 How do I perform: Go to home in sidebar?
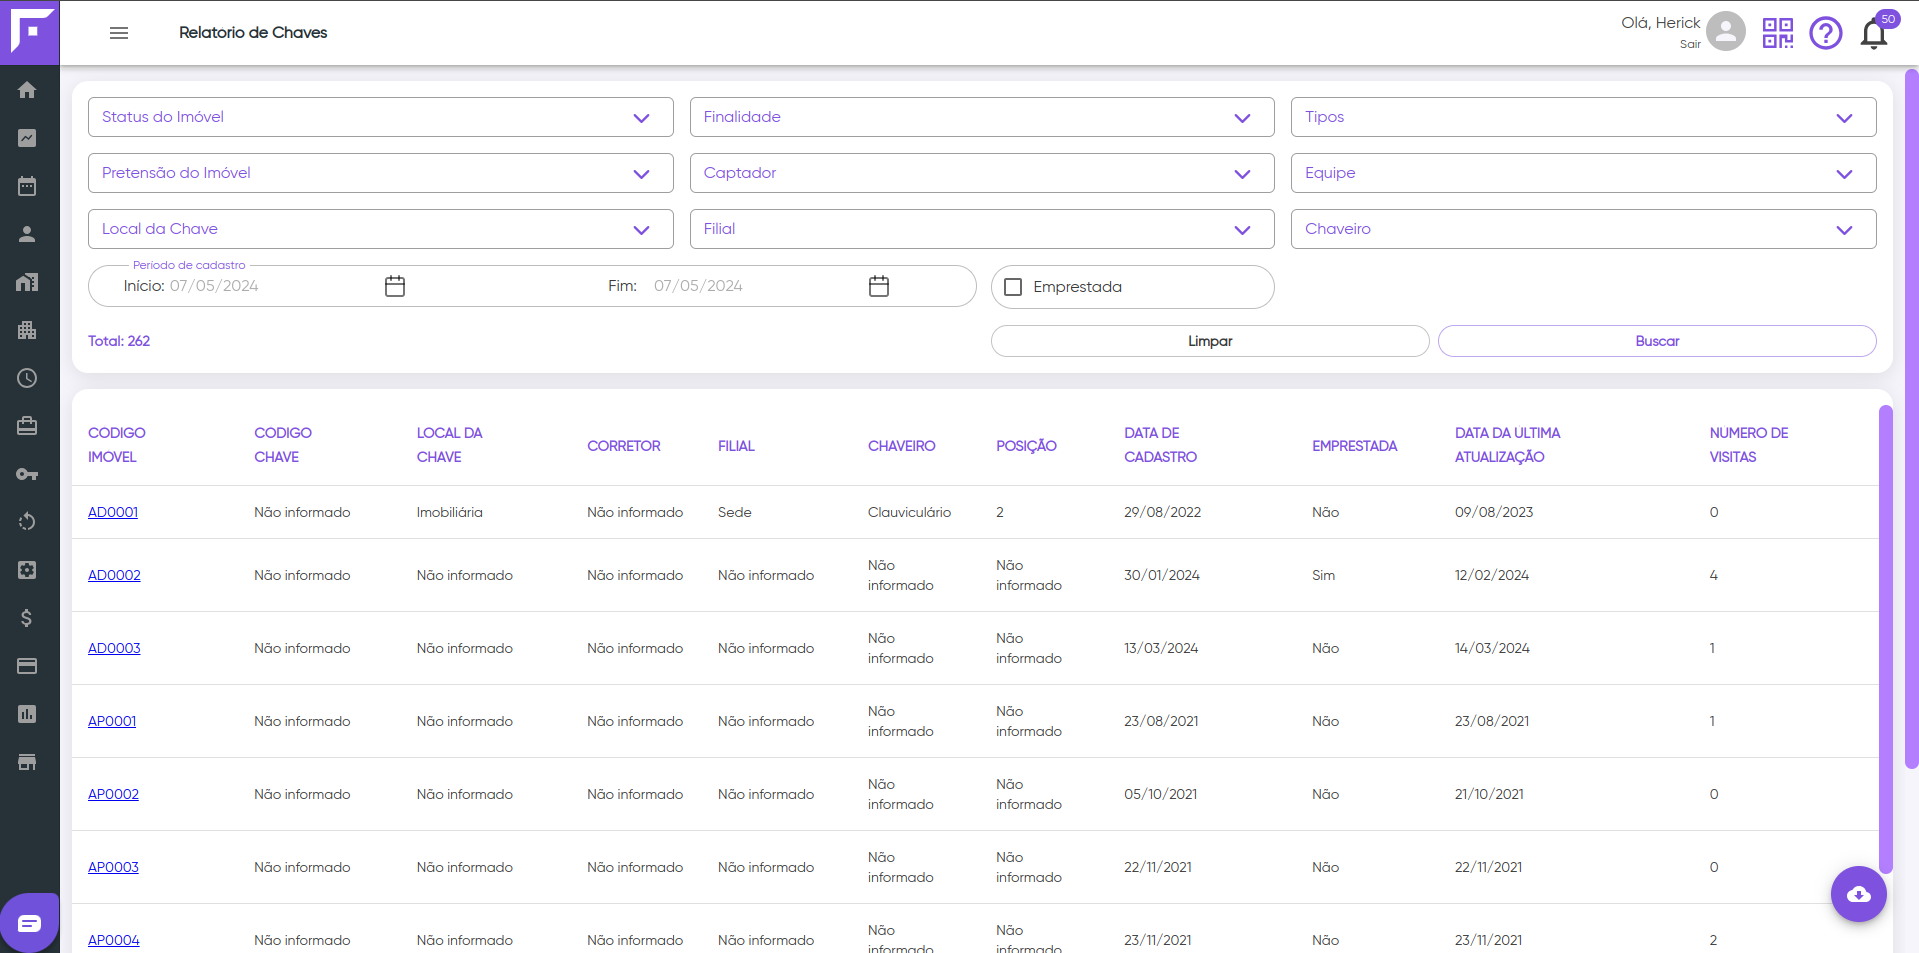pos(27,90)
